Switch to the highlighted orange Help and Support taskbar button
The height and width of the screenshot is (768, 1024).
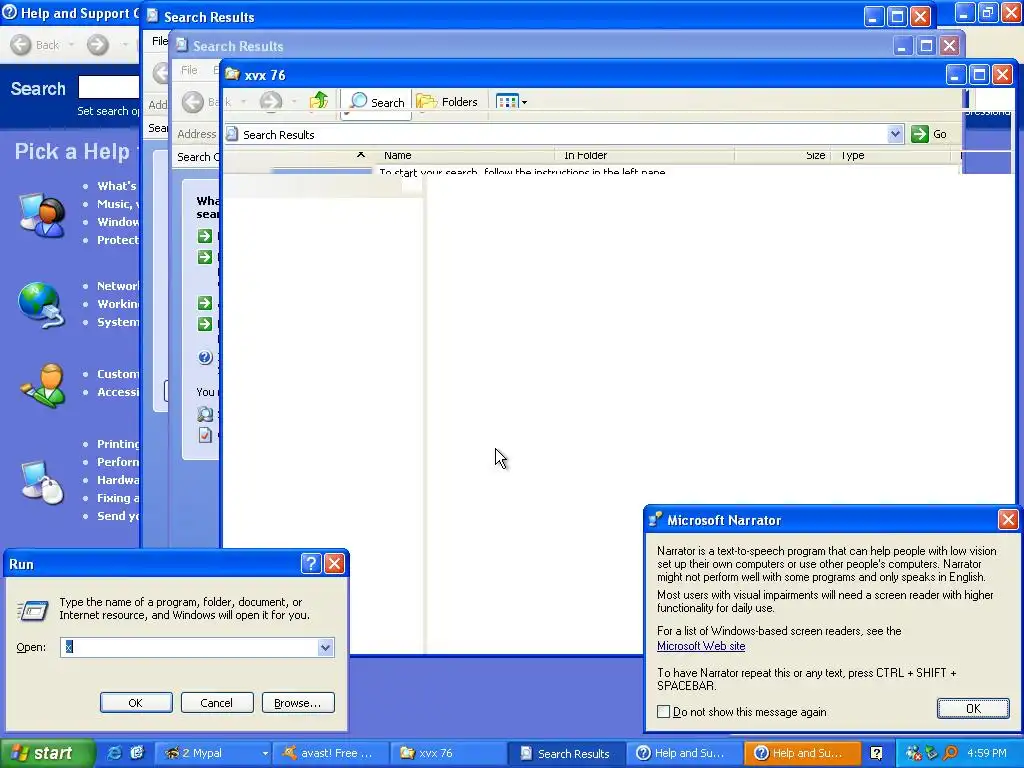tap(802, 753)
